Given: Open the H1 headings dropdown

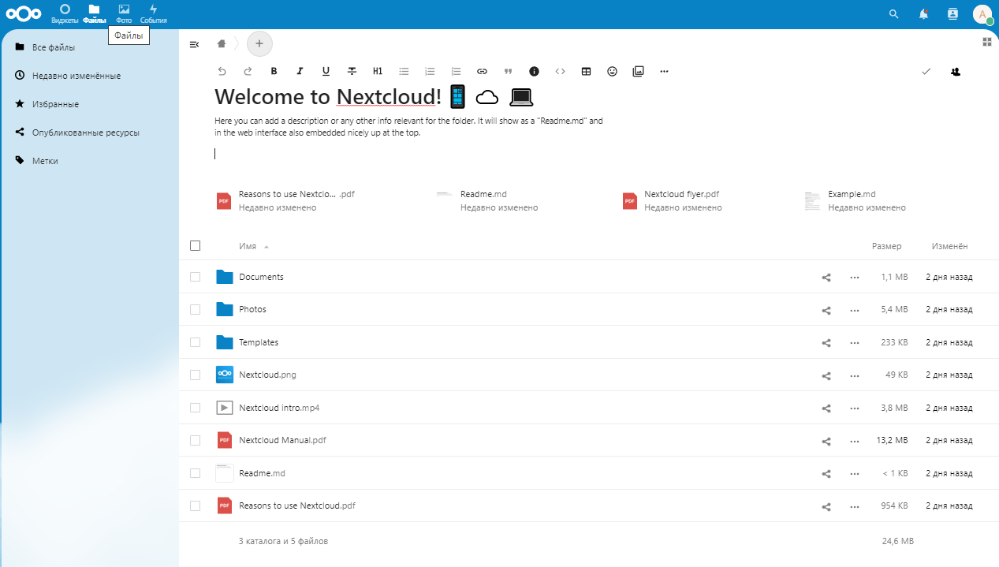Looking at the screenshot, I should coord(378,71).
